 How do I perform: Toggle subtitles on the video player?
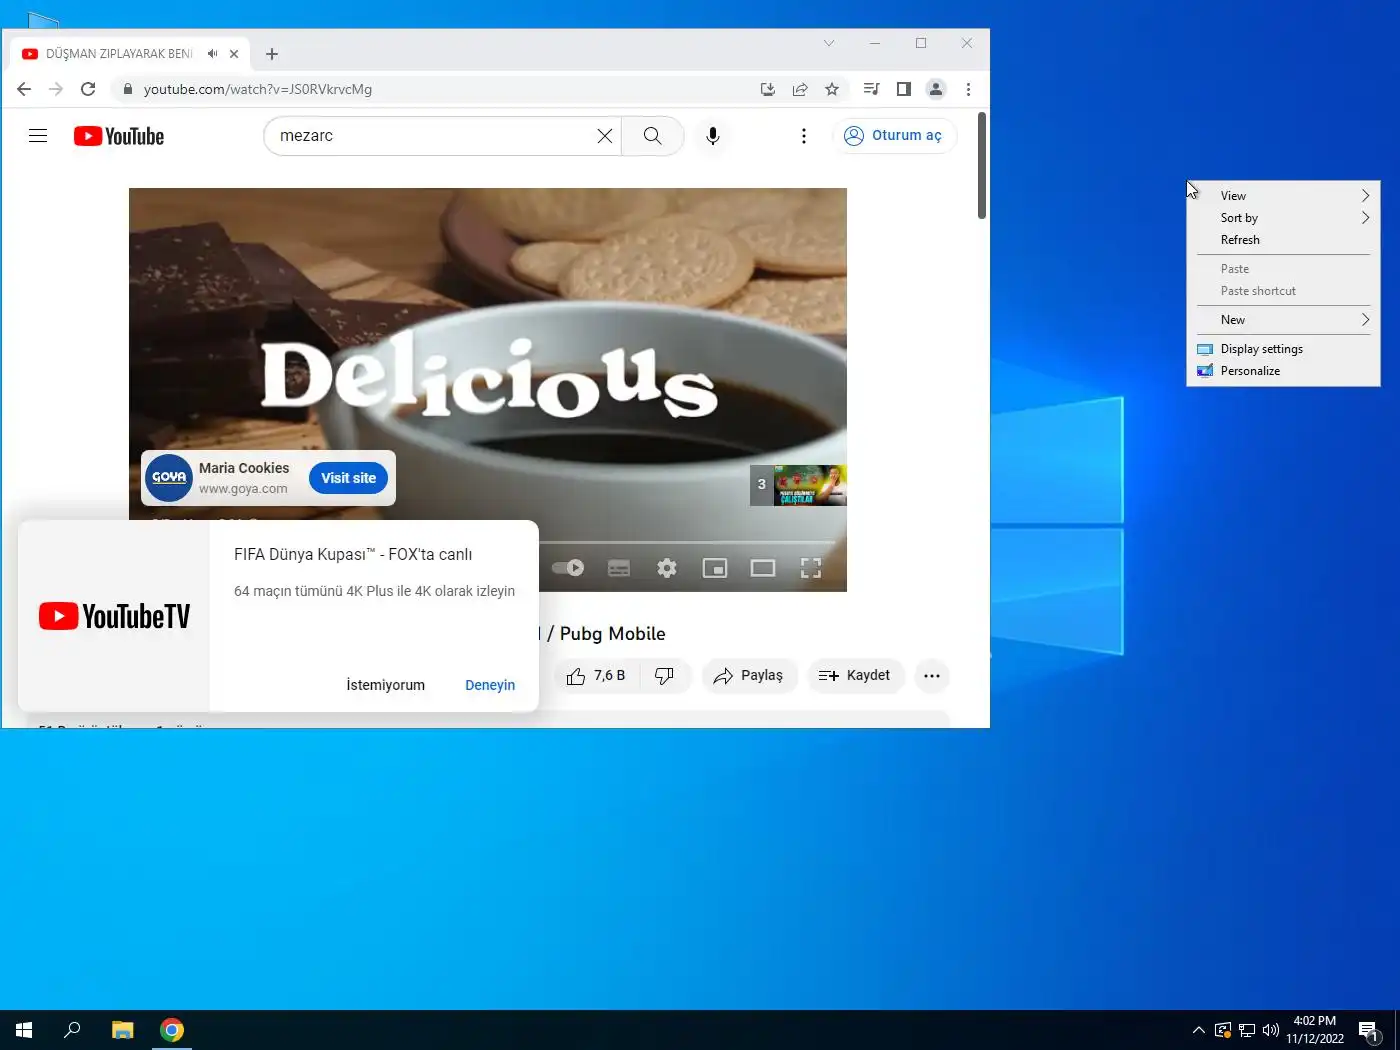pyautogui.click(x=619, y=568)
